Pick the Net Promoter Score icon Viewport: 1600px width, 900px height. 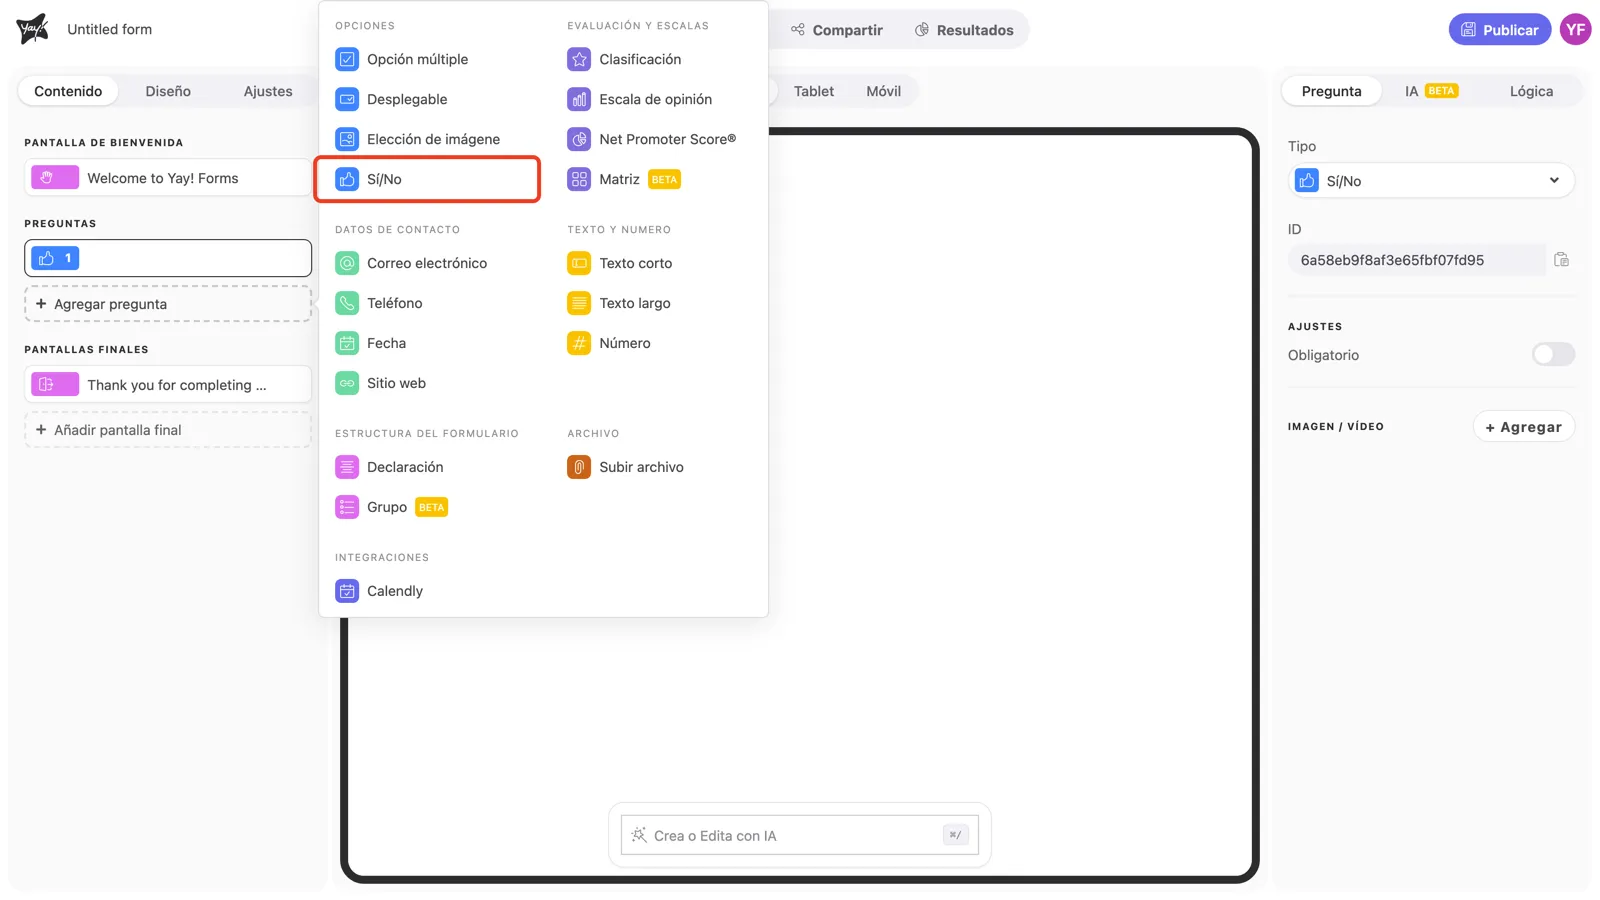pyautogui.click(x=579, y=139)
